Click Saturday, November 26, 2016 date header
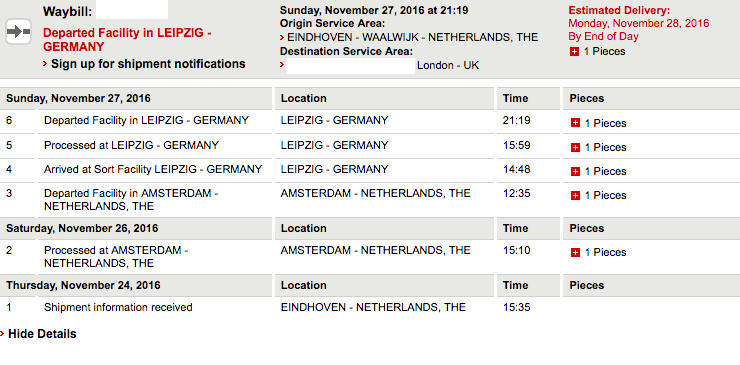 tap(82, 229)
